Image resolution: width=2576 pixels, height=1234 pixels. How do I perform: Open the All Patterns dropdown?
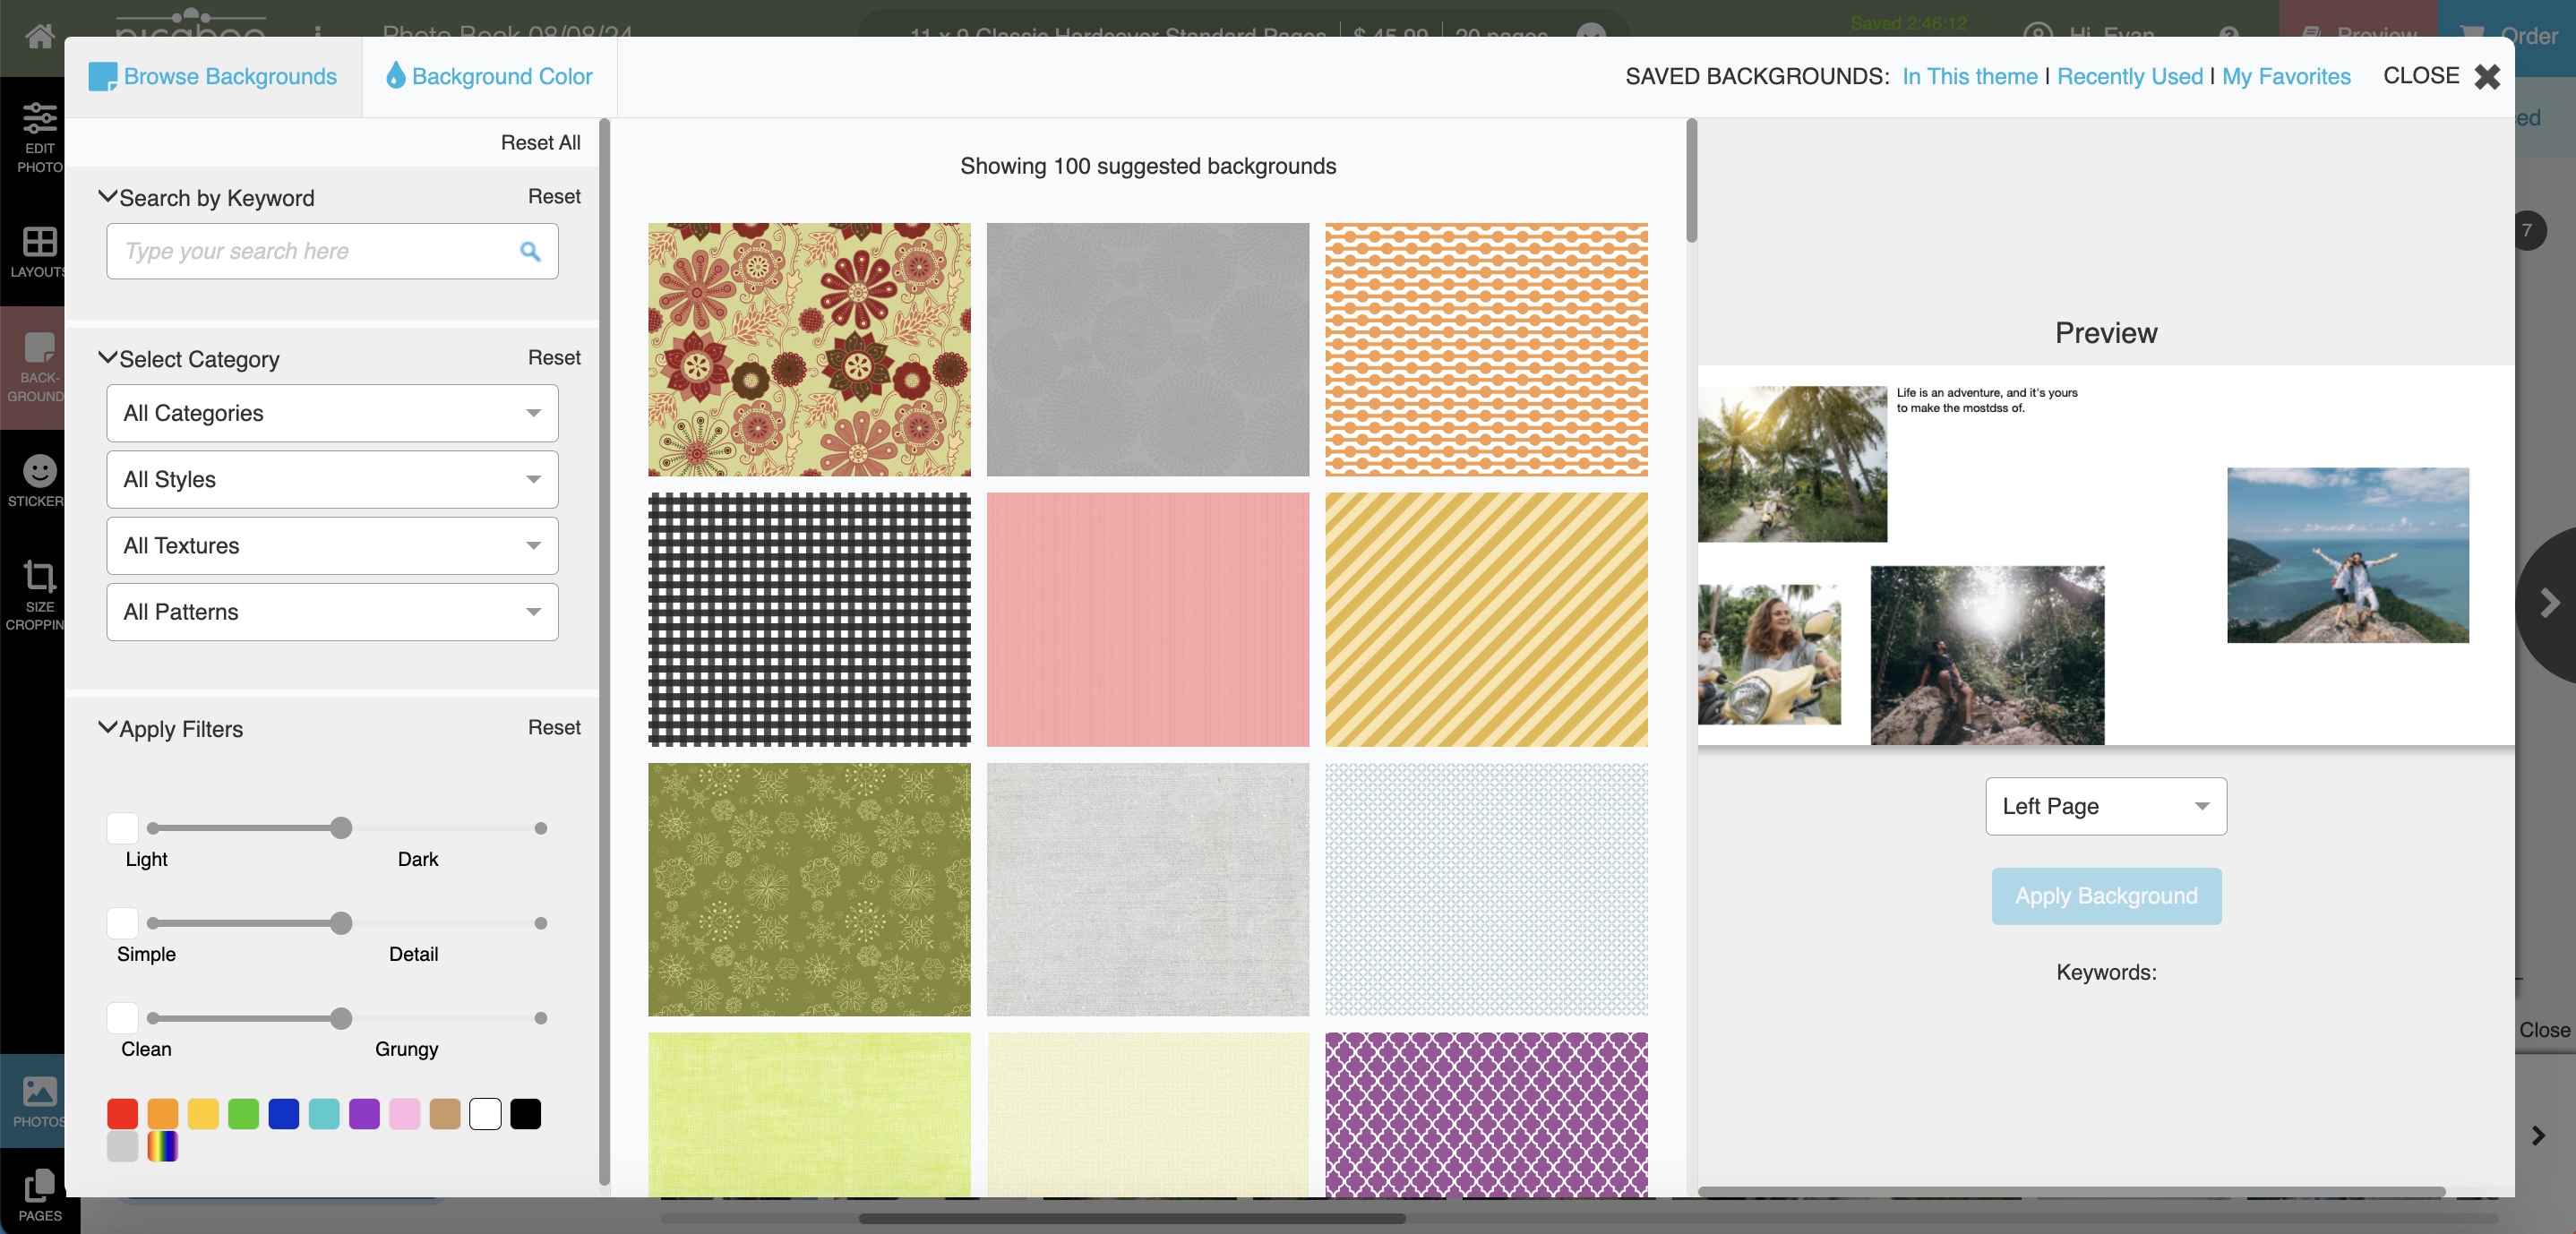pyautogui.click(x=332, y=611)
